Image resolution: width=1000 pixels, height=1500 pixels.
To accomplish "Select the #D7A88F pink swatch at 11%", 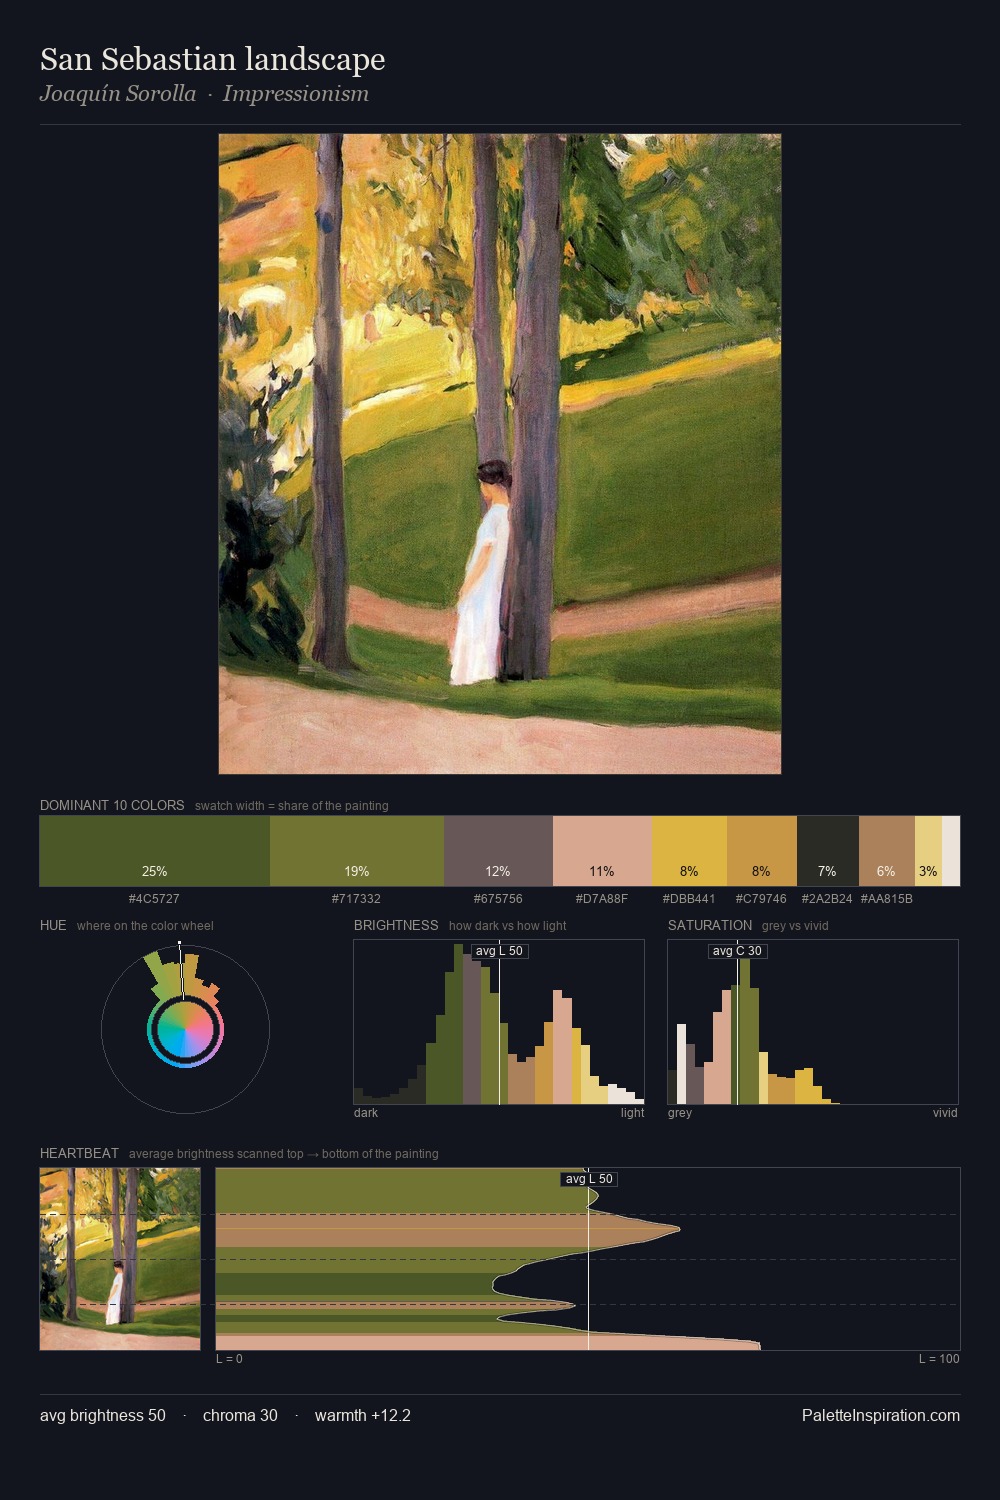I will (x=602, y=851).
